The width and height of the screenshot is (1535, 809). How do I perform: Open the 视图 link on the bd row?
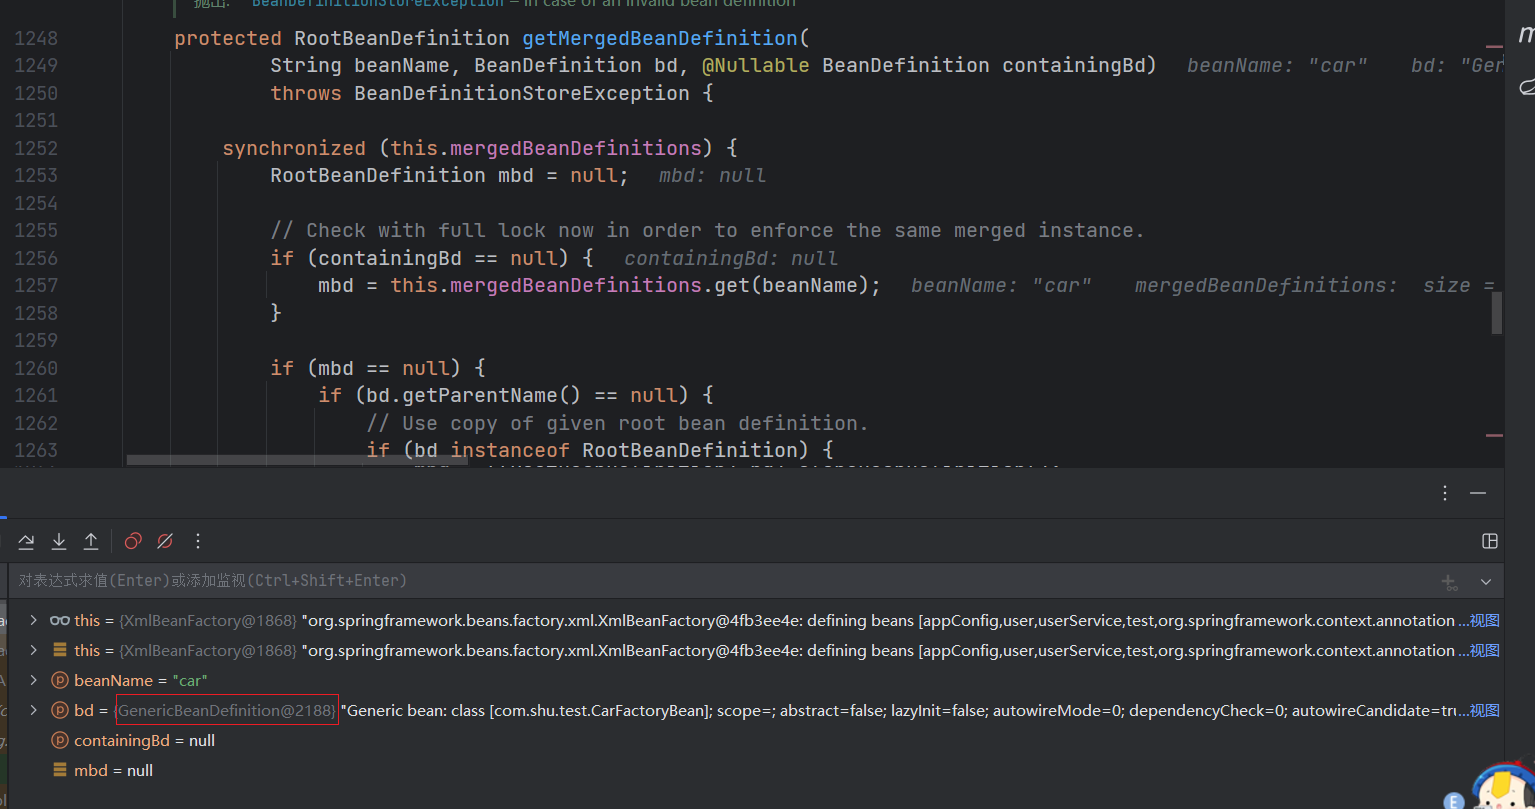[x=1485, y=710]
